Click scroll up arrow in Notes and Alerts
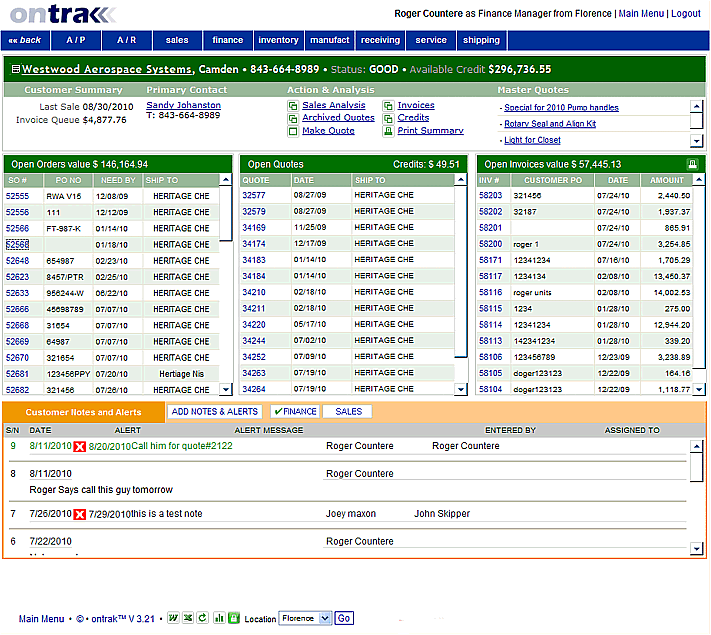Image resolution: width=711 pixels, height=635 pixels. [x=696, y=446]
